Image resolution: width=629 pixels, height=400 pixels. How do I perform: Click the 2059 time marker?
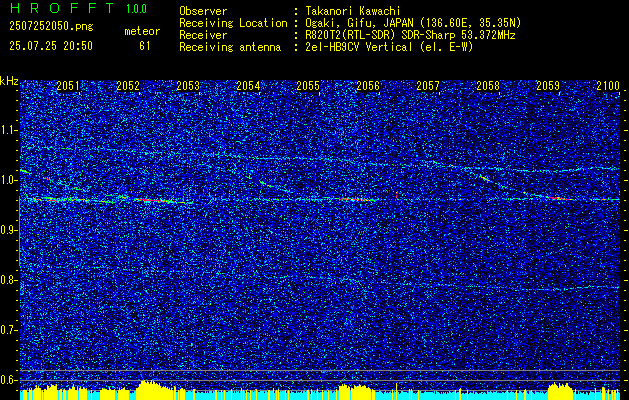point(548,85)
